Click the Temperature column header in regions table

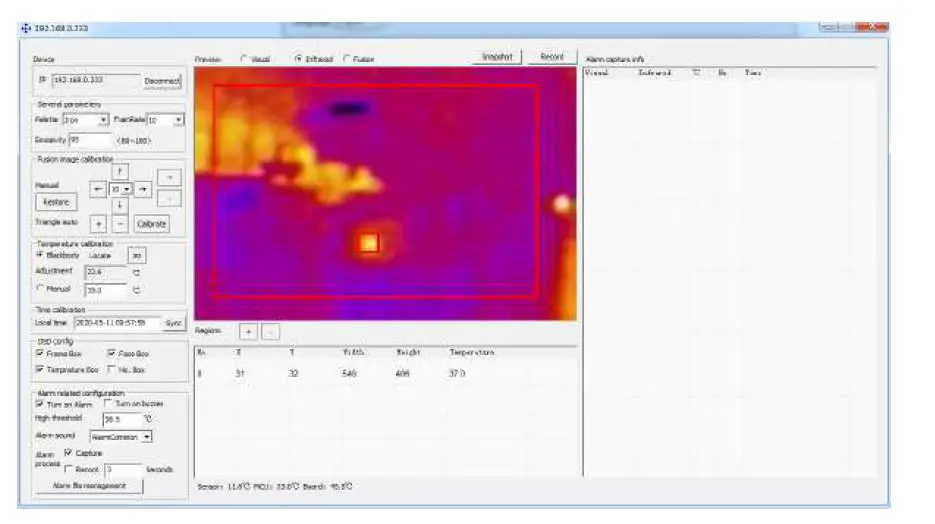(472, 352)
